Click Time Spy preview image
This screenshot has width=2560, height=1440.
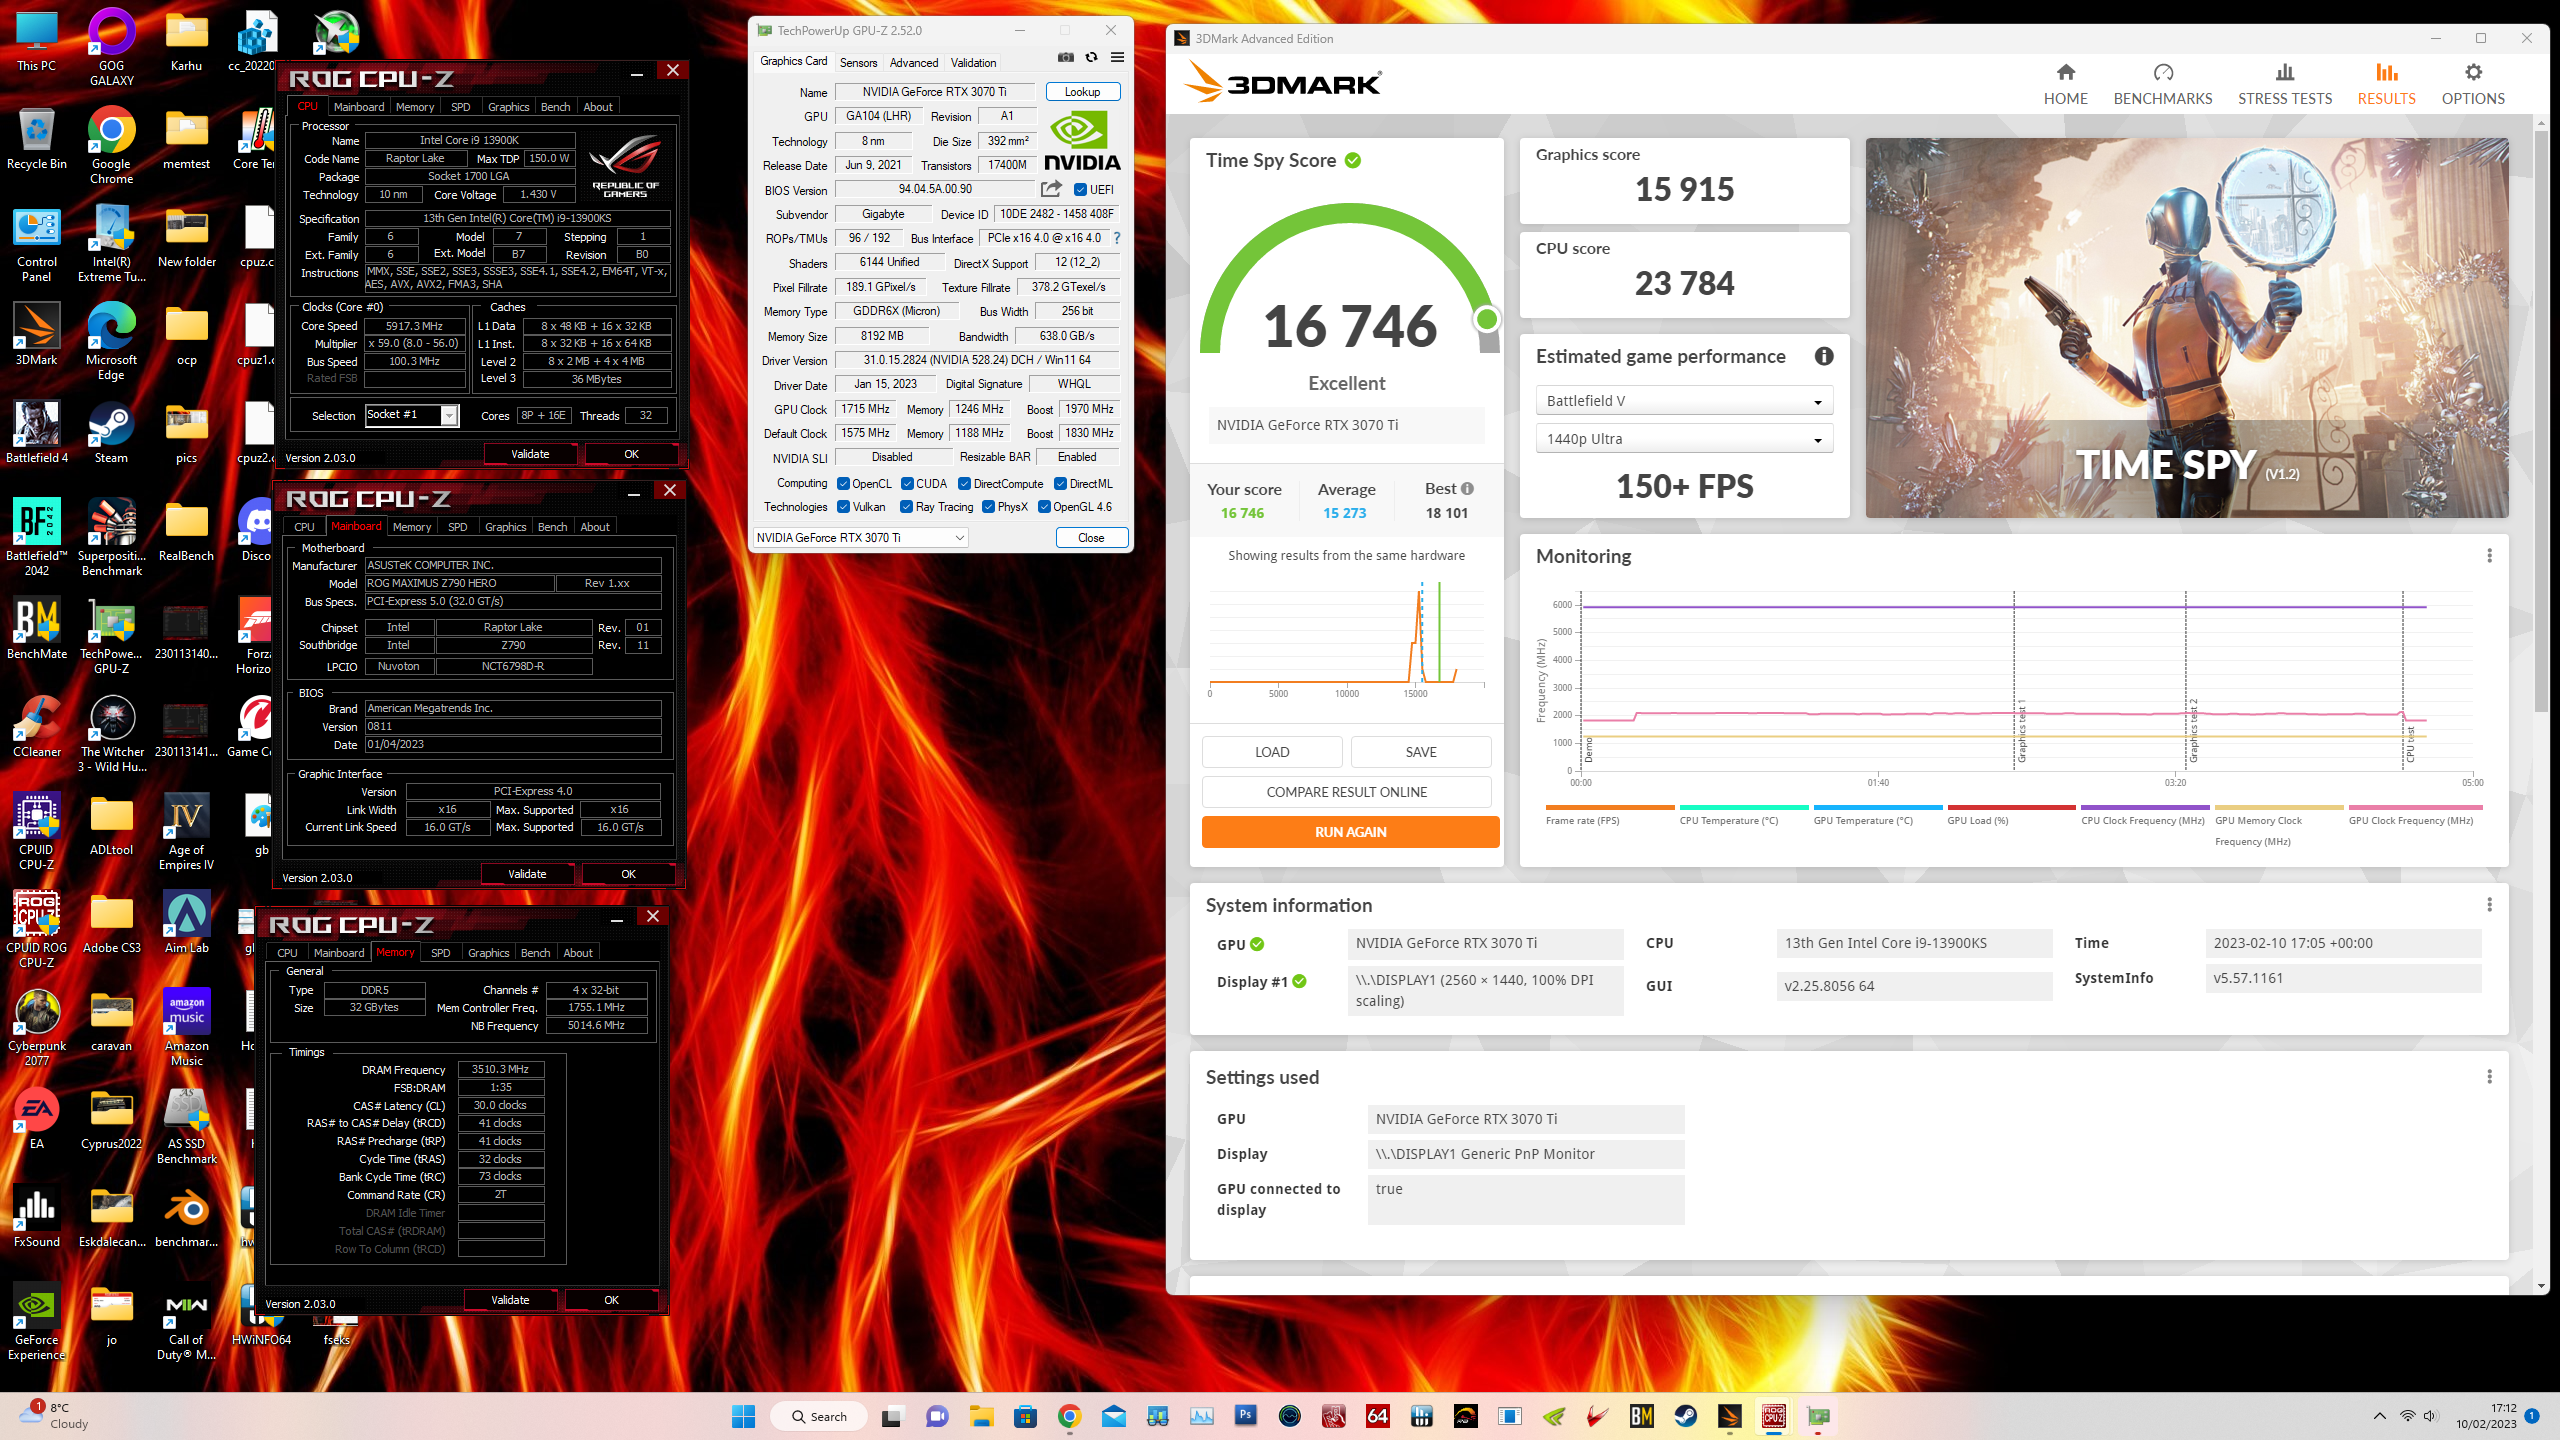click(x=2187, y=328)
